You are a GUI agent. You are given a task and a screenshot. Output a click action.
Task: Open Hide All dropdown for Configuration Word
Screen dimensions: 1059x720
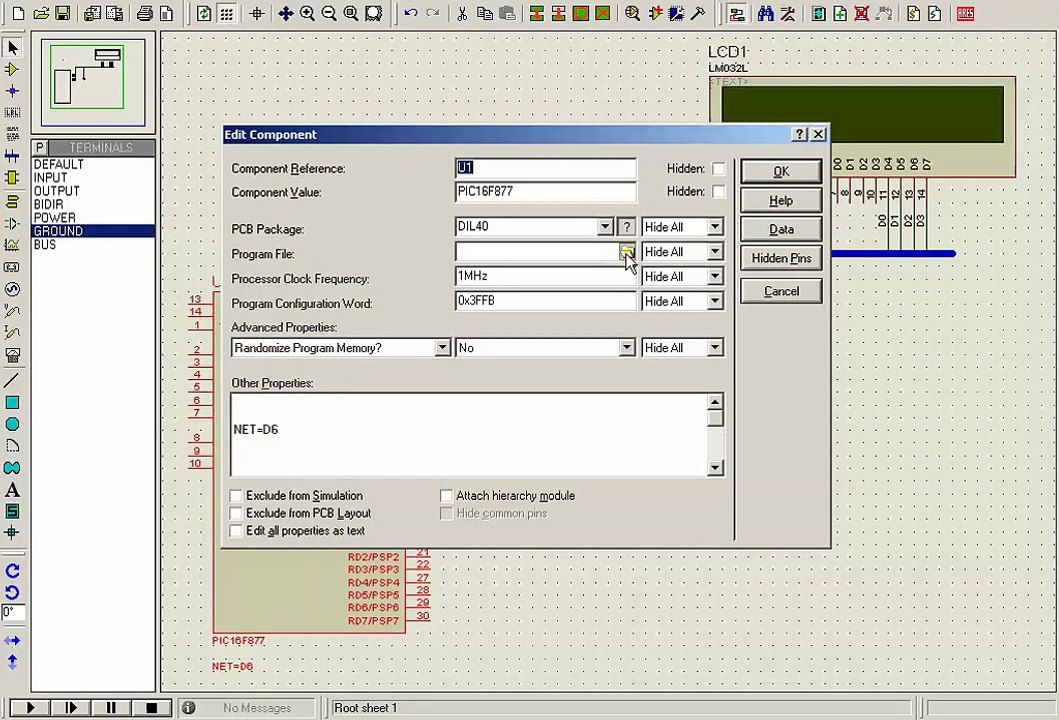[x=715, y=301]
